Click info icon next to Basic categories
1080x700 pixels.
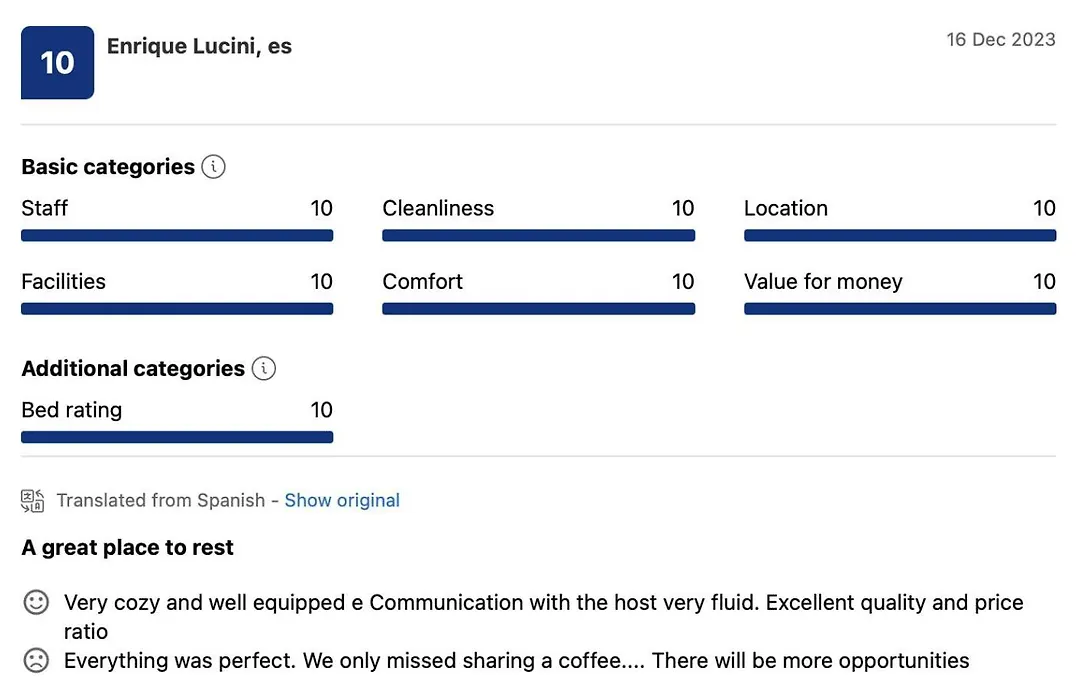[214, 167]
